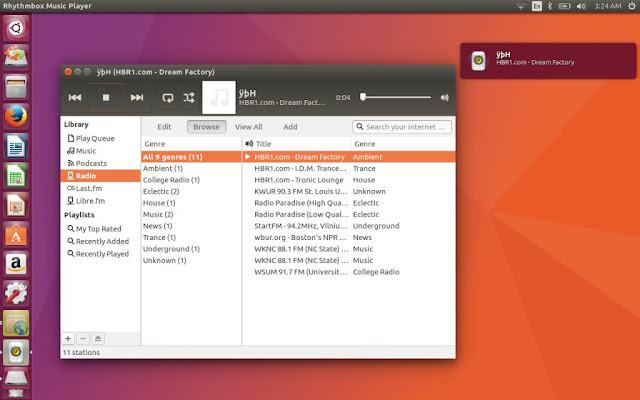Image resolution: width=640 pixels, height=400 pixels.
Task: Open Recently Played playlist
Action: pos(100,254)
